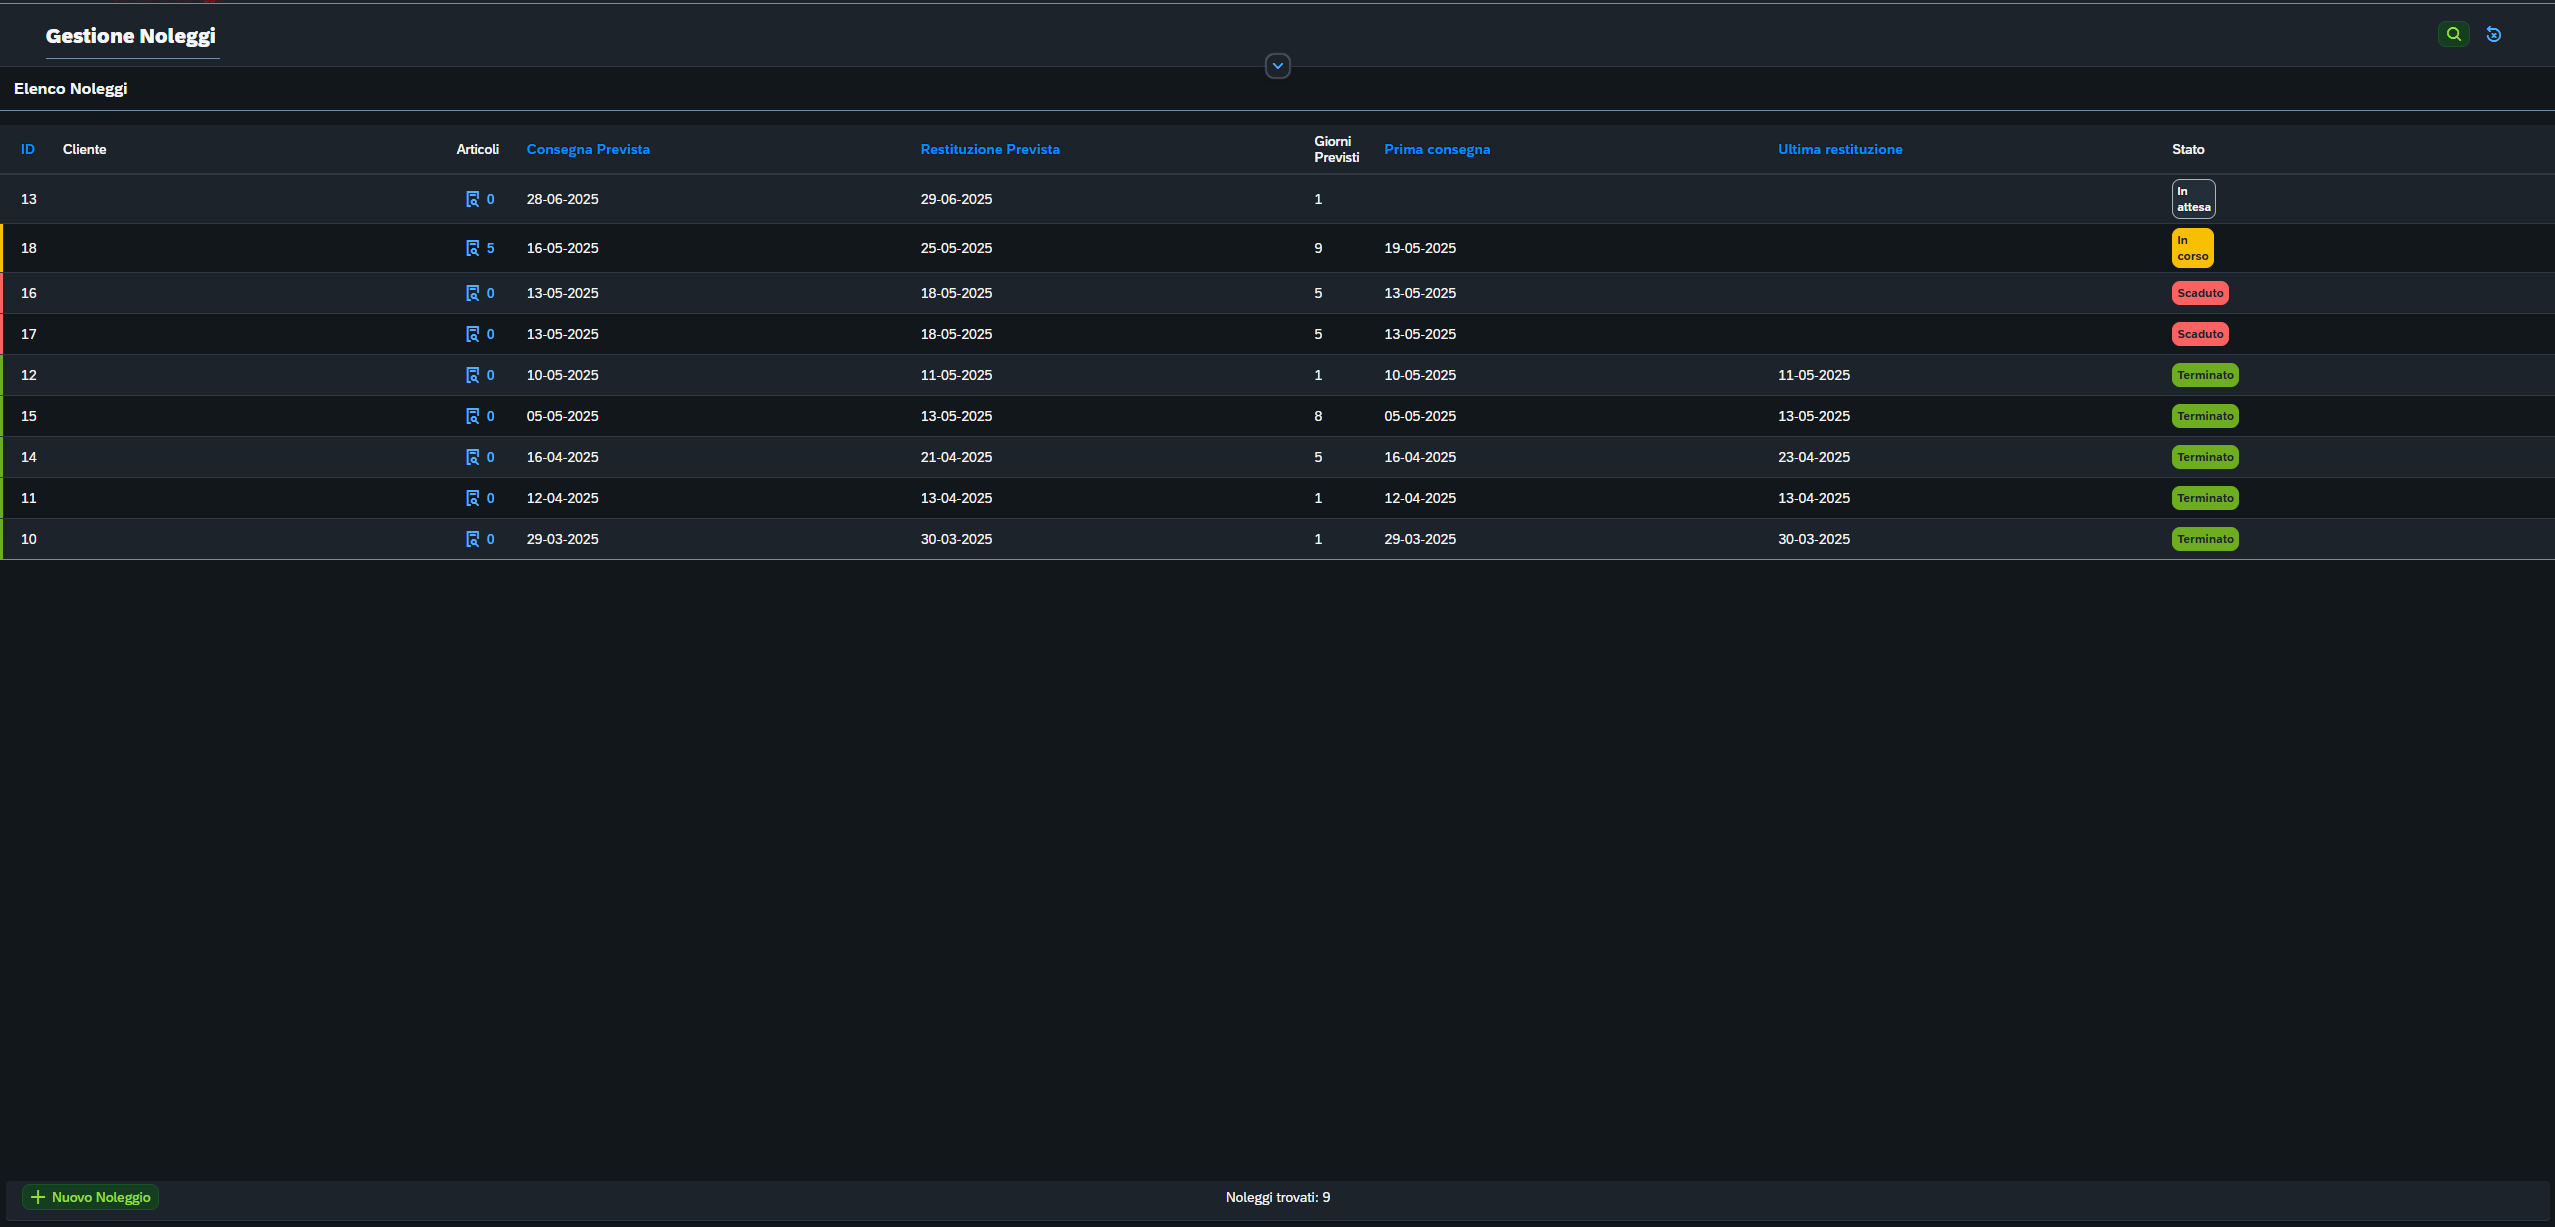The width and height of the screenshot is (2555, 1227).
Task: Sort by Consegna Prevista column
Action: [x=588, y=149]
